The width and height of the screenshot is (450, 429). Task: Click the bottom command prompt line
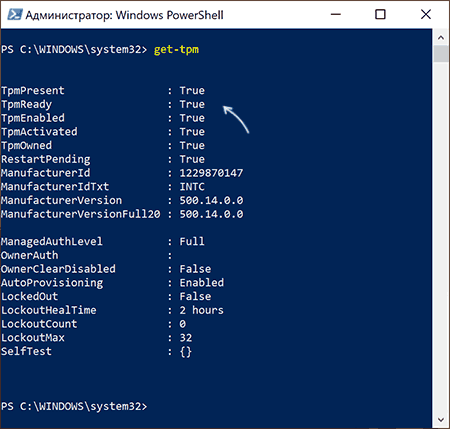(74, 406)
